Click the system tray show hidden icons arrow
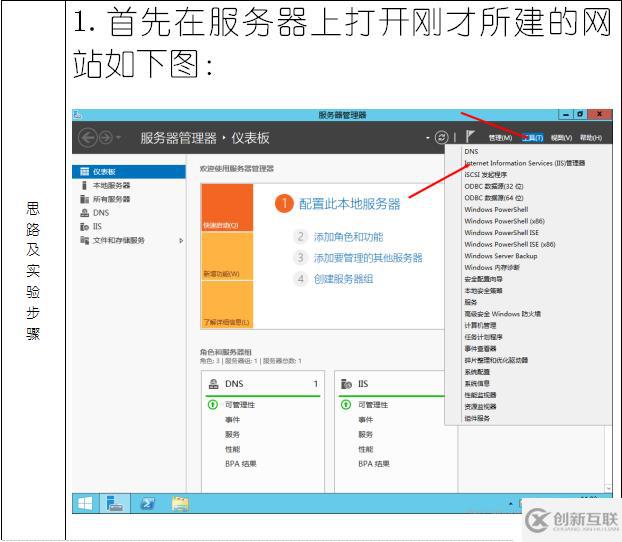Viewport: 622px width, 542px height. click(x=511, y=504)
